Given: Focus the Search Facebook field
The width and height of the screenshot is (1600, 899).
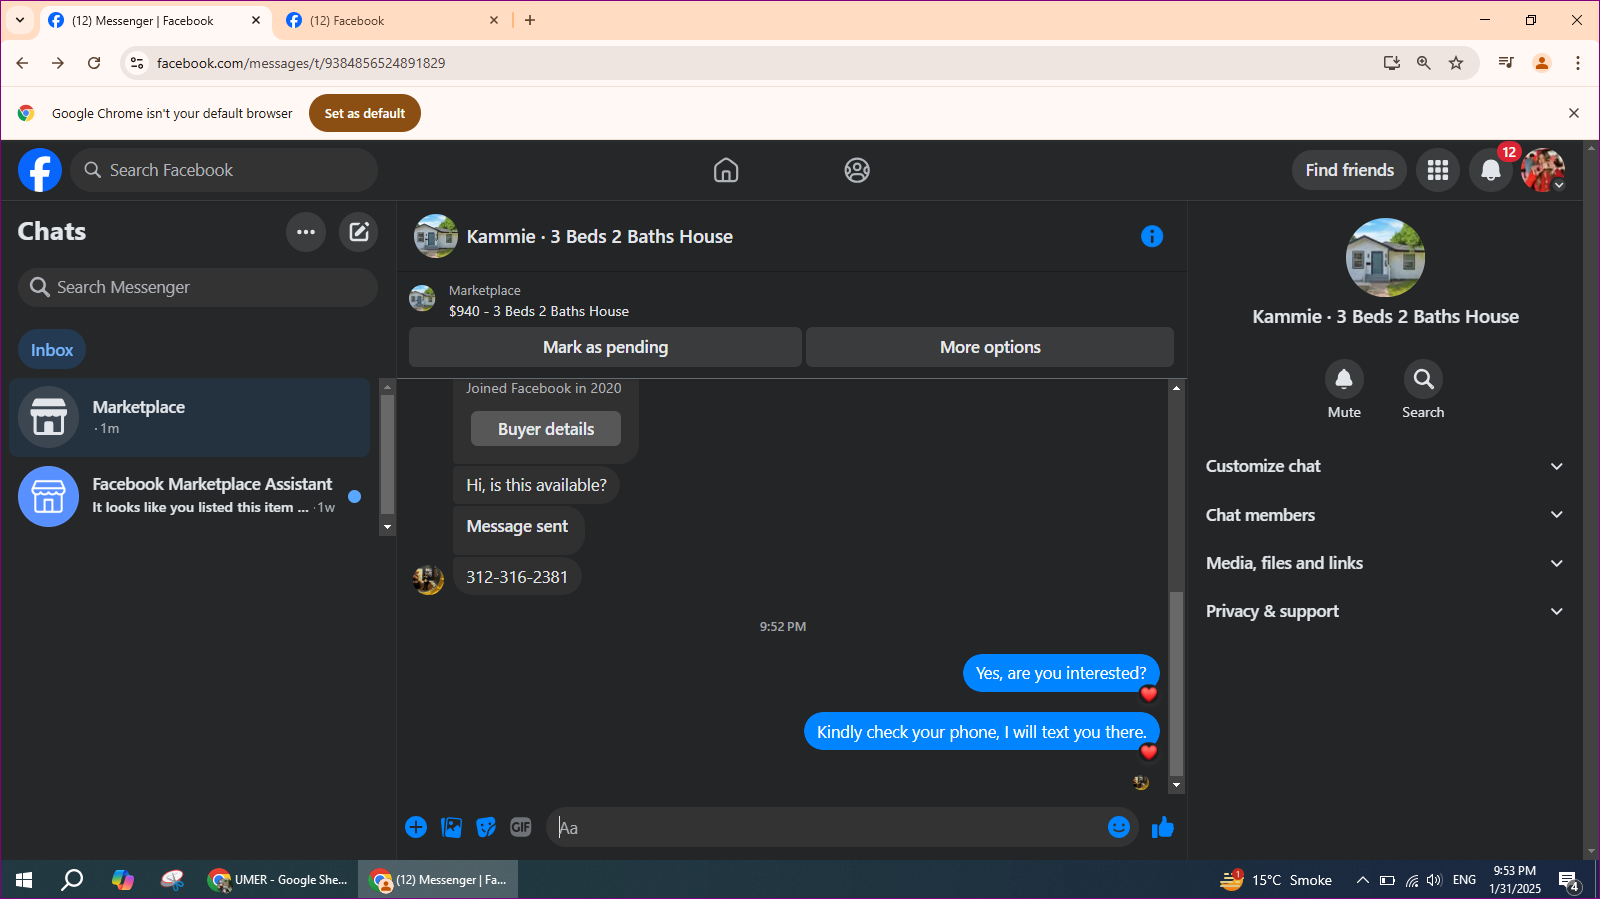Looking at the screenshot, I should click(224, 170).
